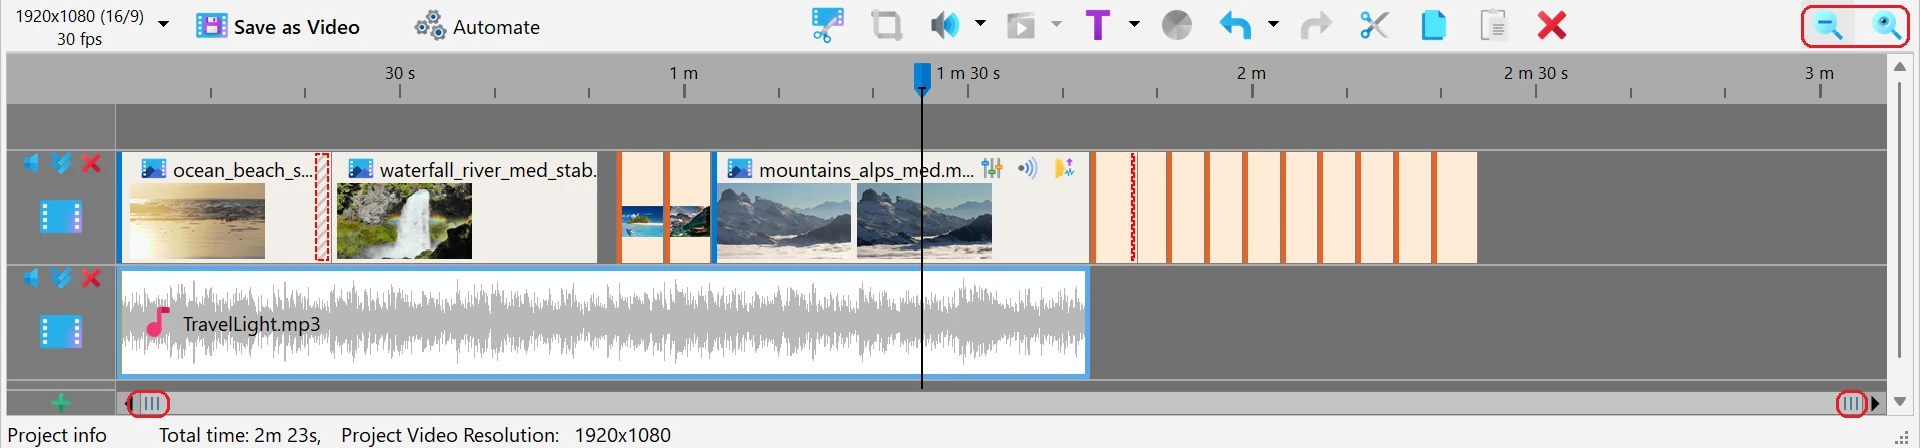Click the right horizontal scrollbar grip handle
This screenshot has height=448, width=1920.
pyautogui.click(x=1851, y=403)
